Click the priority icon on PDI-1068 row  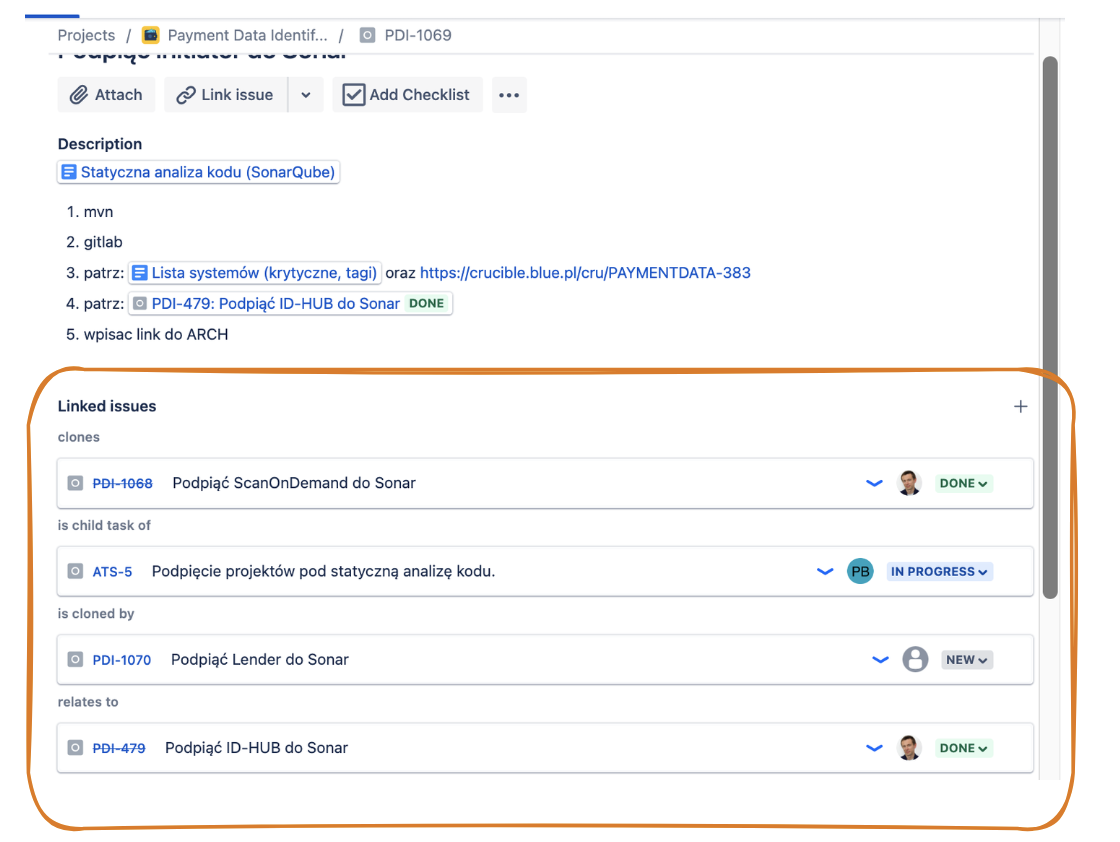click(x=874, y=484)
